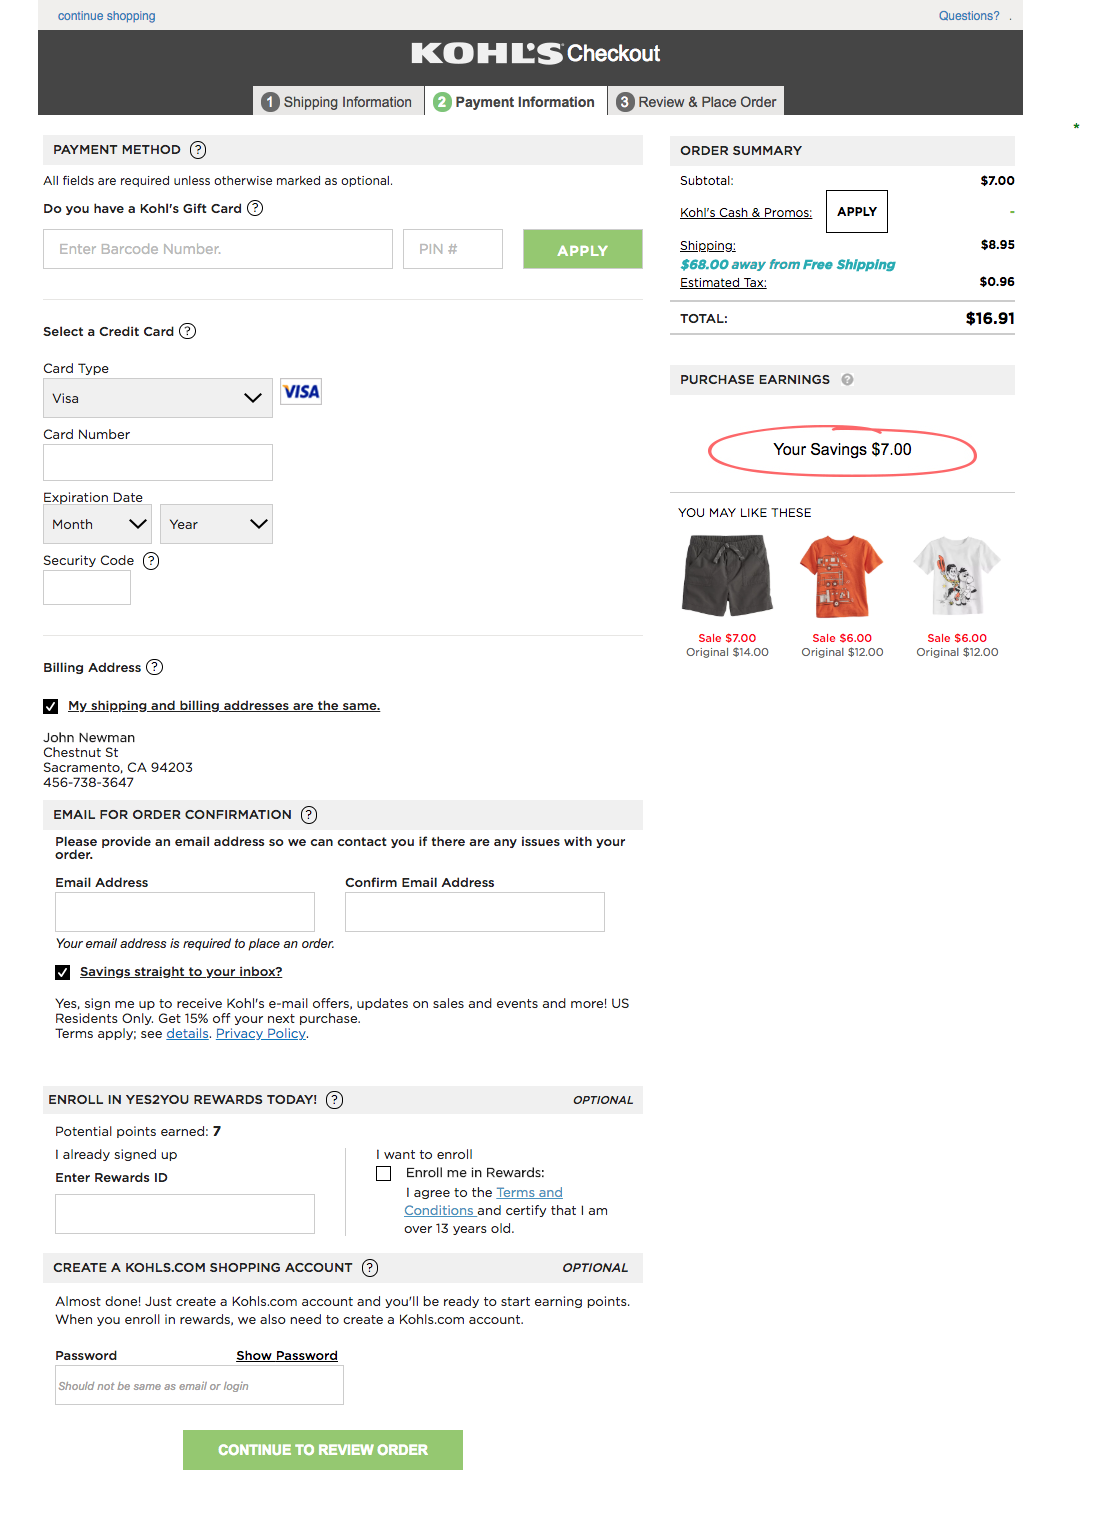Image resolution: width=1100 pixels, height=1530 pixels.
Task: Select the orange t-shirt suggested product
Action: [841, 577]
